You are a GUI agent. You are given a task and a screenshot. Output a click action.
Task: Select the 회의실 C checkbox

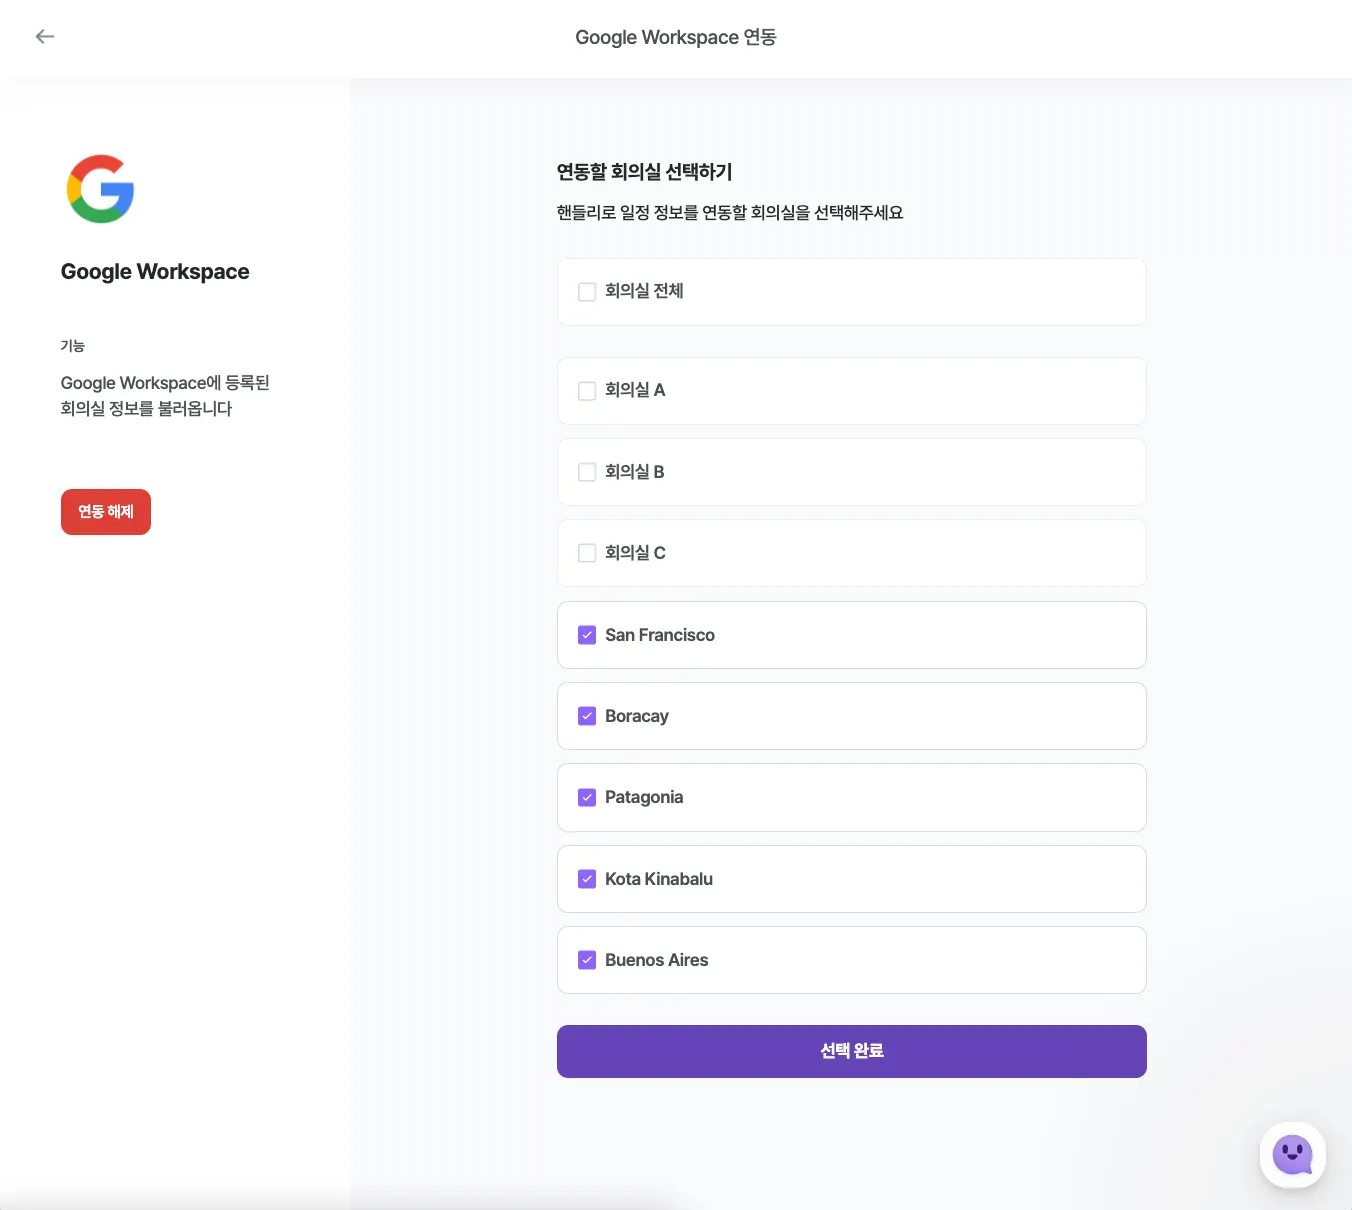pyautogui.click(x=587, y=553)
